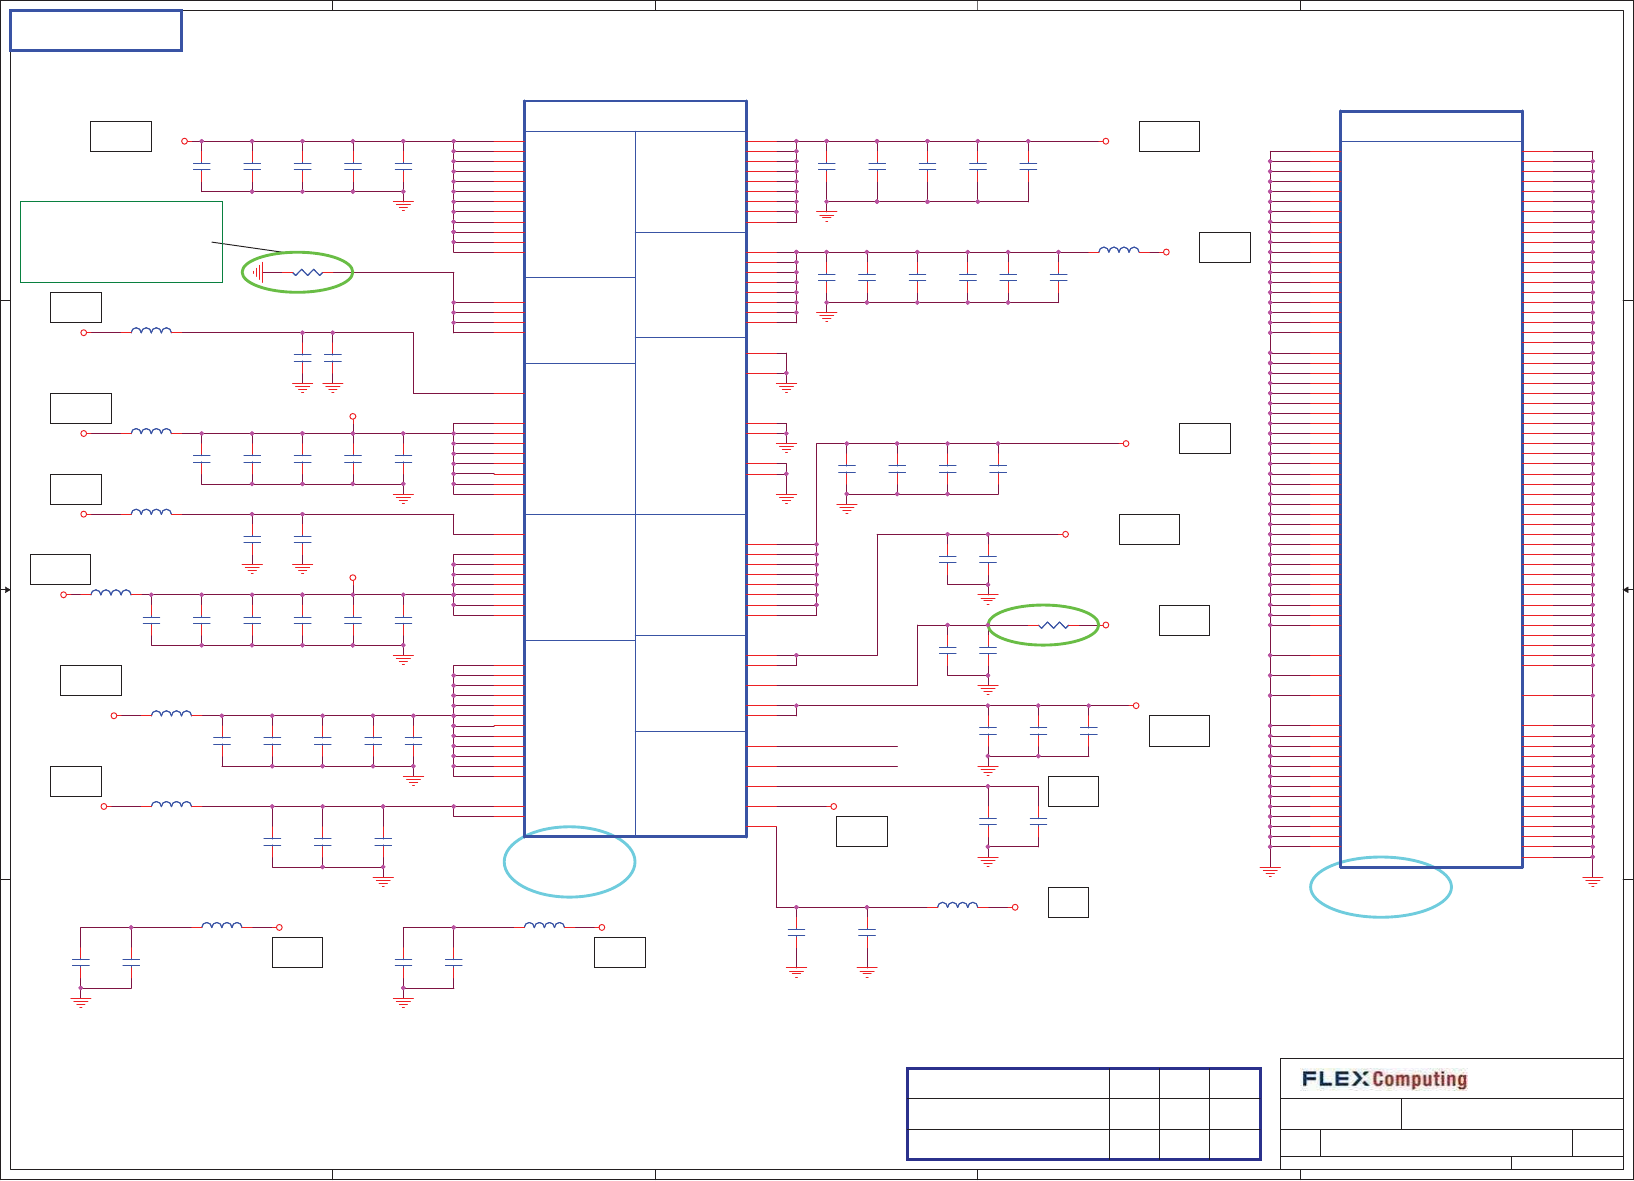Viewport: 1634px width, 1181px height.
Task: Click the right border arrow marker
Action: click(x=1628, y=590)
